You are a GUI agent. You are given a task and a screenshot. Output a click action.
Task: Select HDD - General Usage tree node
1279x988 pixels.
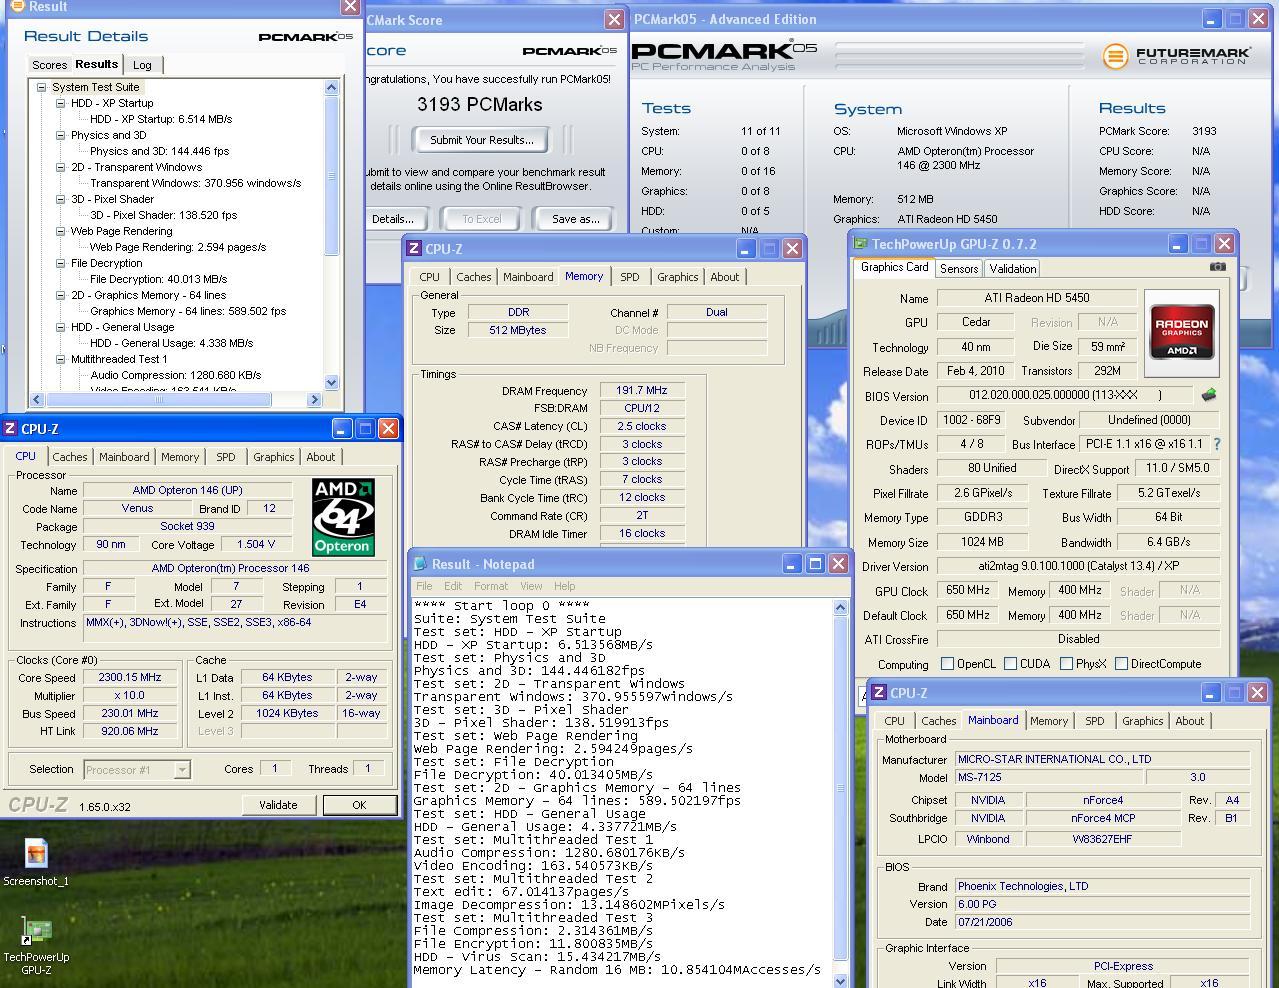[122, 327]
